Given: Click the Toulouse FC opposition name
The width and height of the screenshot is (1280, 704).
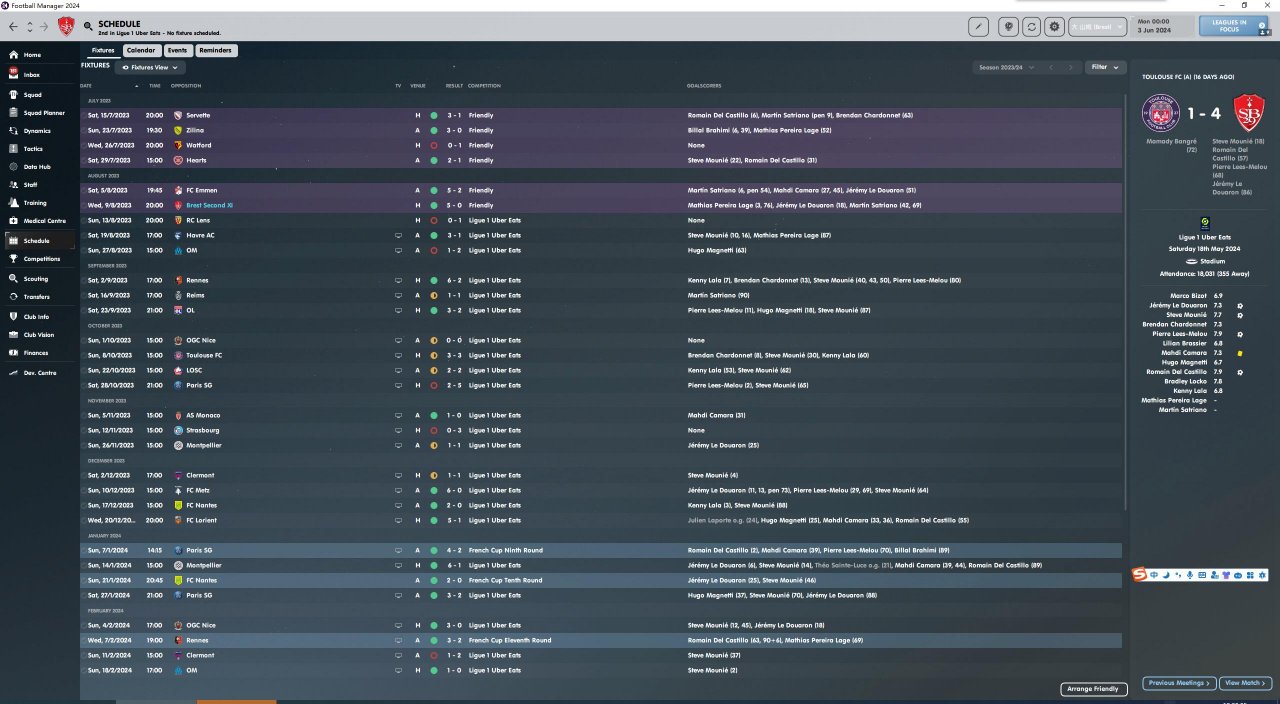Looking at the screenshot, I should (204, 355).
